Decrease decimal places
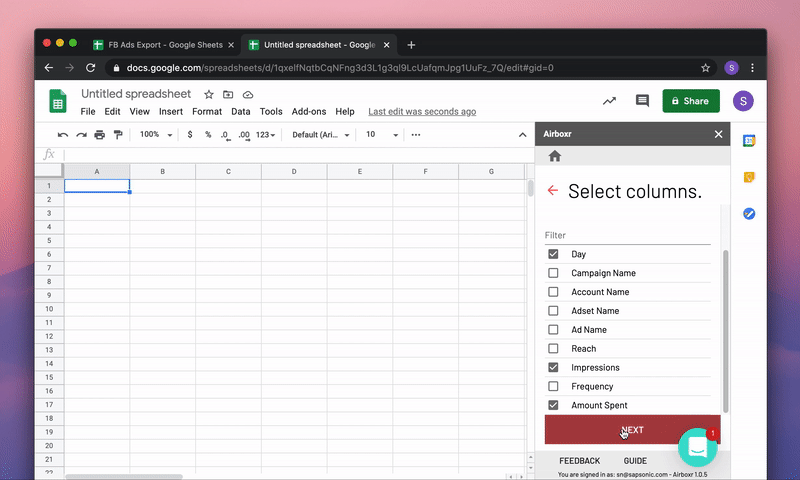The image size is (800, 480). 225,135
